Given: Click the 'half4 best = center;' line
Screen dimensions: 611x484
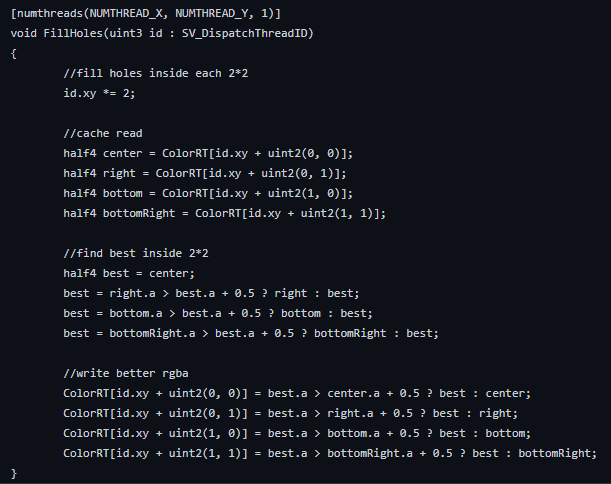Looking at the screenshot, I should [129, 273].
